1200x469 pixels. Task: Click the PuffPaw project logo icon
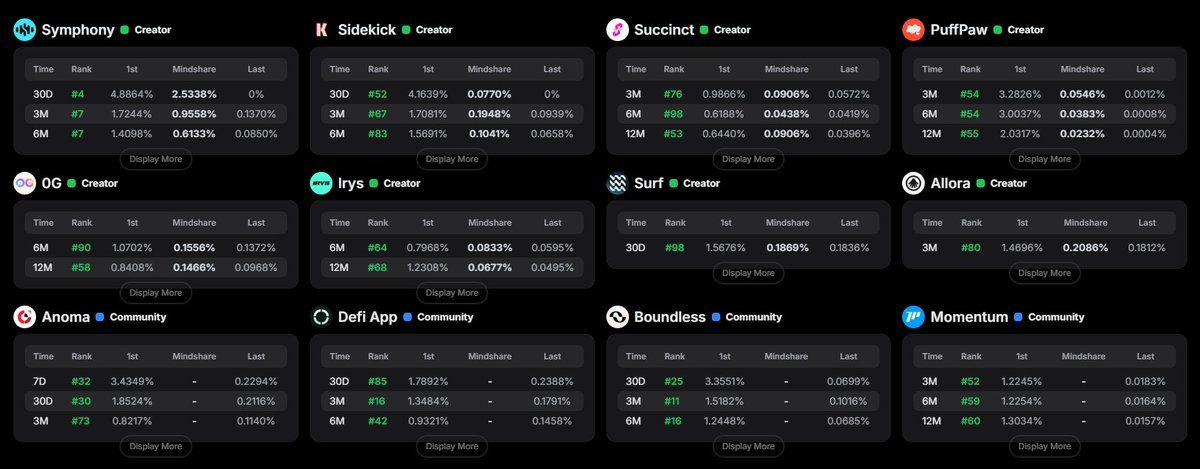(x=913, y=30)
